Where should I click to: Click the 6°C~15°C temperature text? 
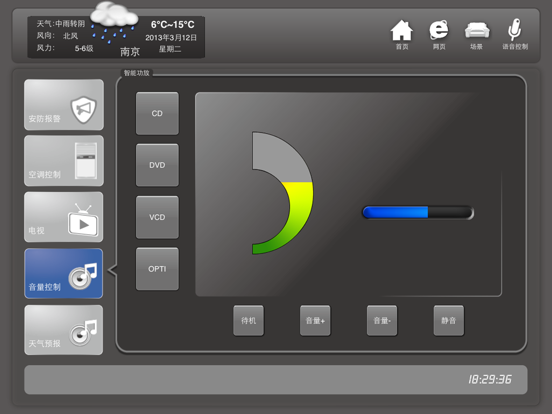pyautogui.click(x=172, y=25)
